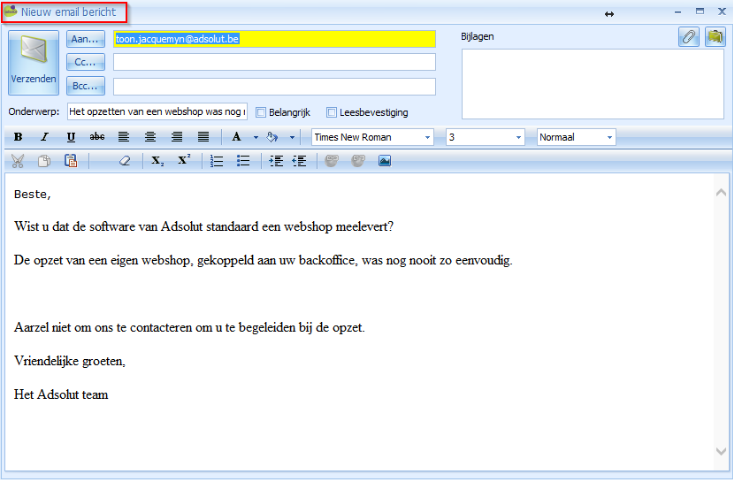The height and width of the screenshot is (480, 733).
Task: Align text to the left
Action: [123, 137]
